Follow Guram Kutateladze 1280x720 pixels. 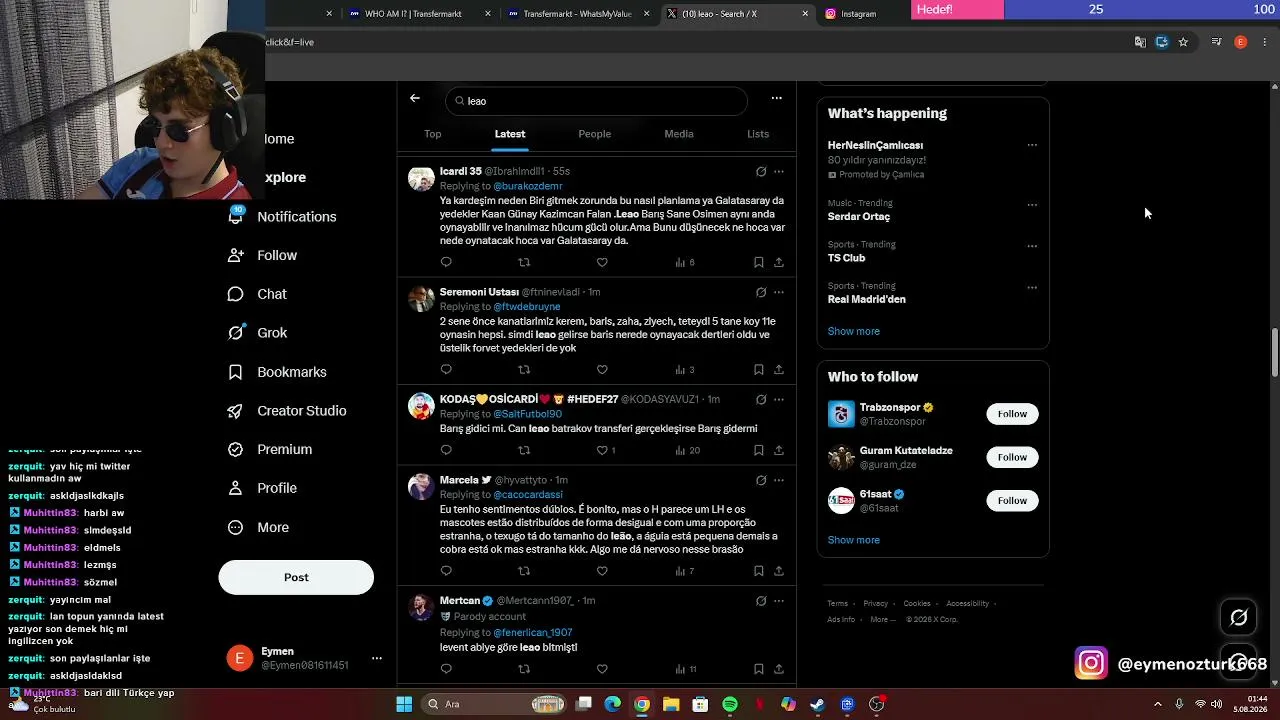click(1012, 457)
